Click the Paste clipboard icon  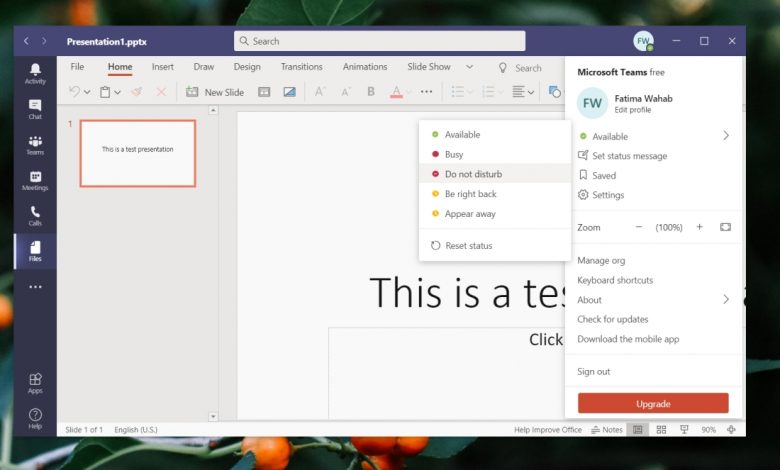coord(105,92)
